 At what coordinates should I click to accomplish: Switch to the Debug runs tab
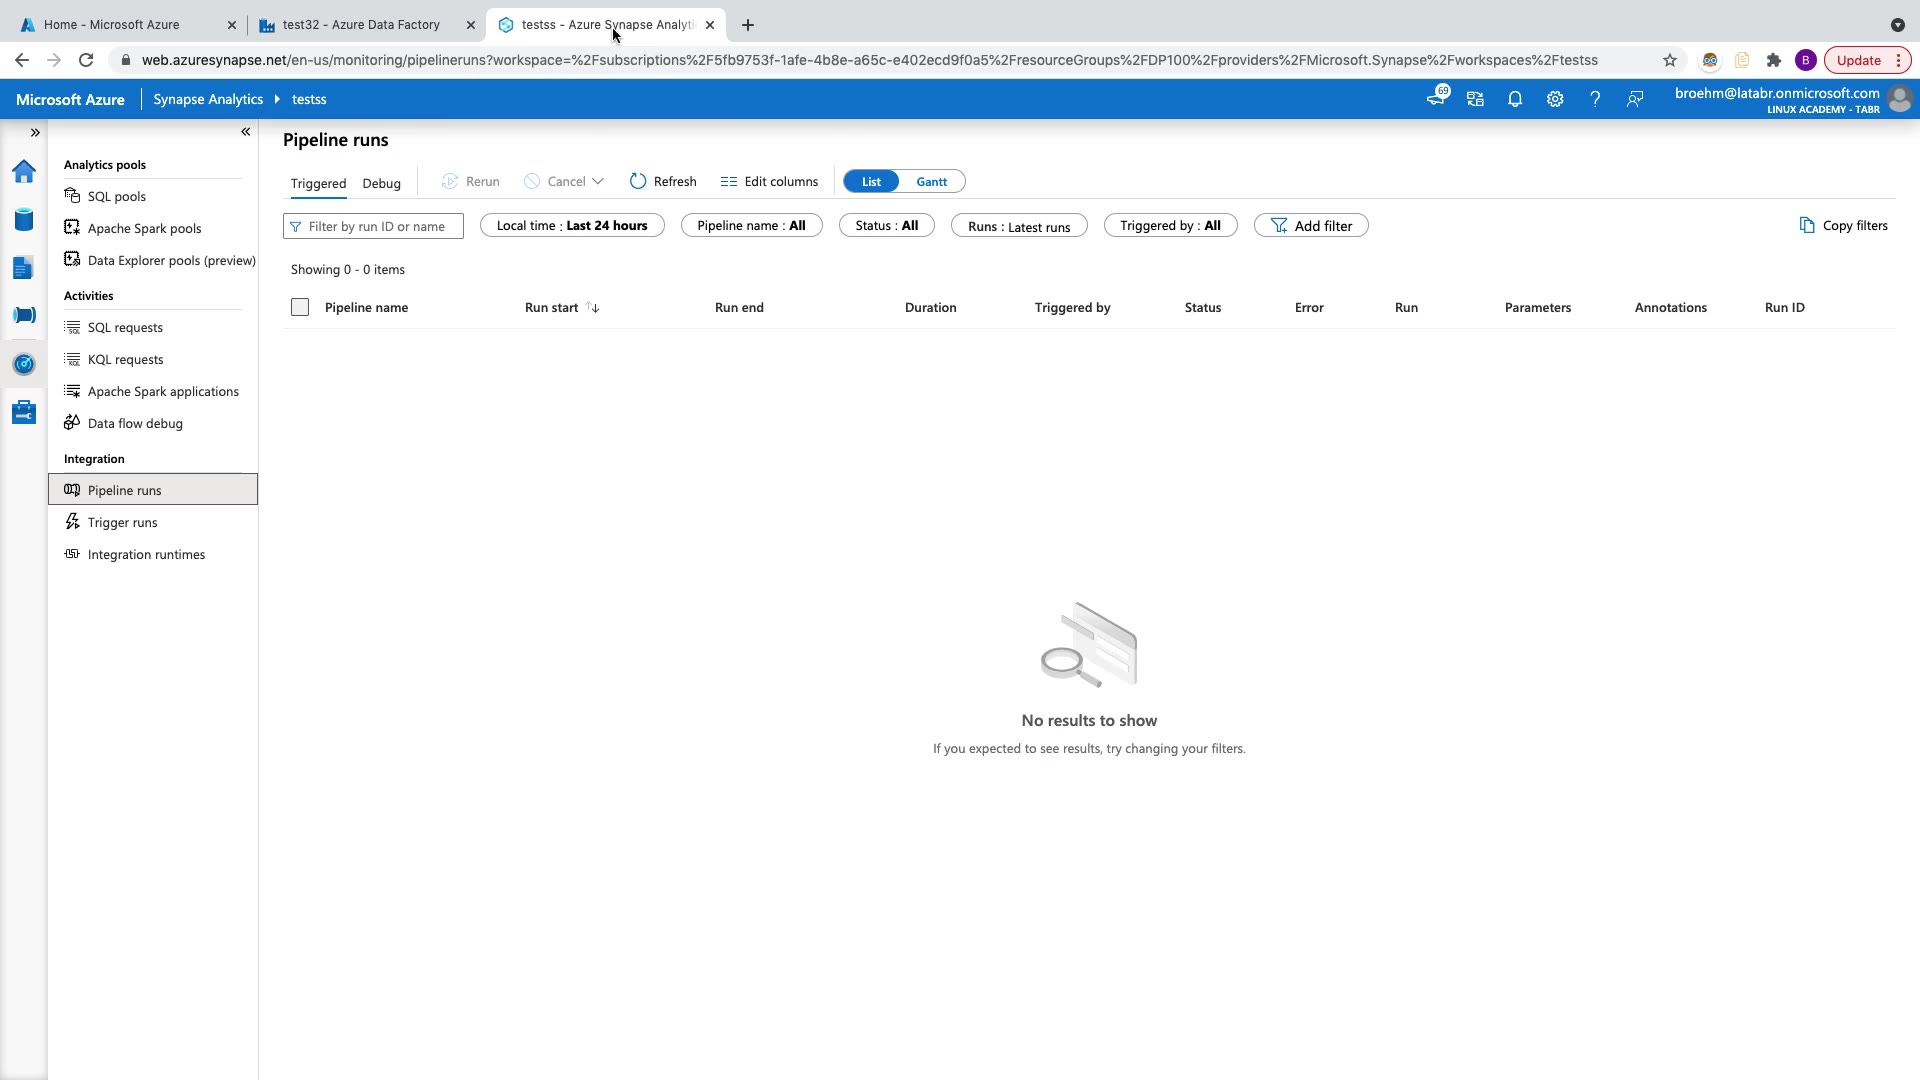click(x=381, y=183)
